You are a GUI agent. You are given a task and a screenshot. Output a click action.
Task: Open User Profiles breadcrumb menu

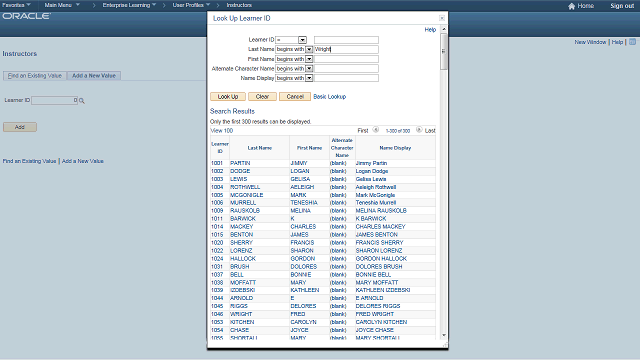tap(191, 5)
